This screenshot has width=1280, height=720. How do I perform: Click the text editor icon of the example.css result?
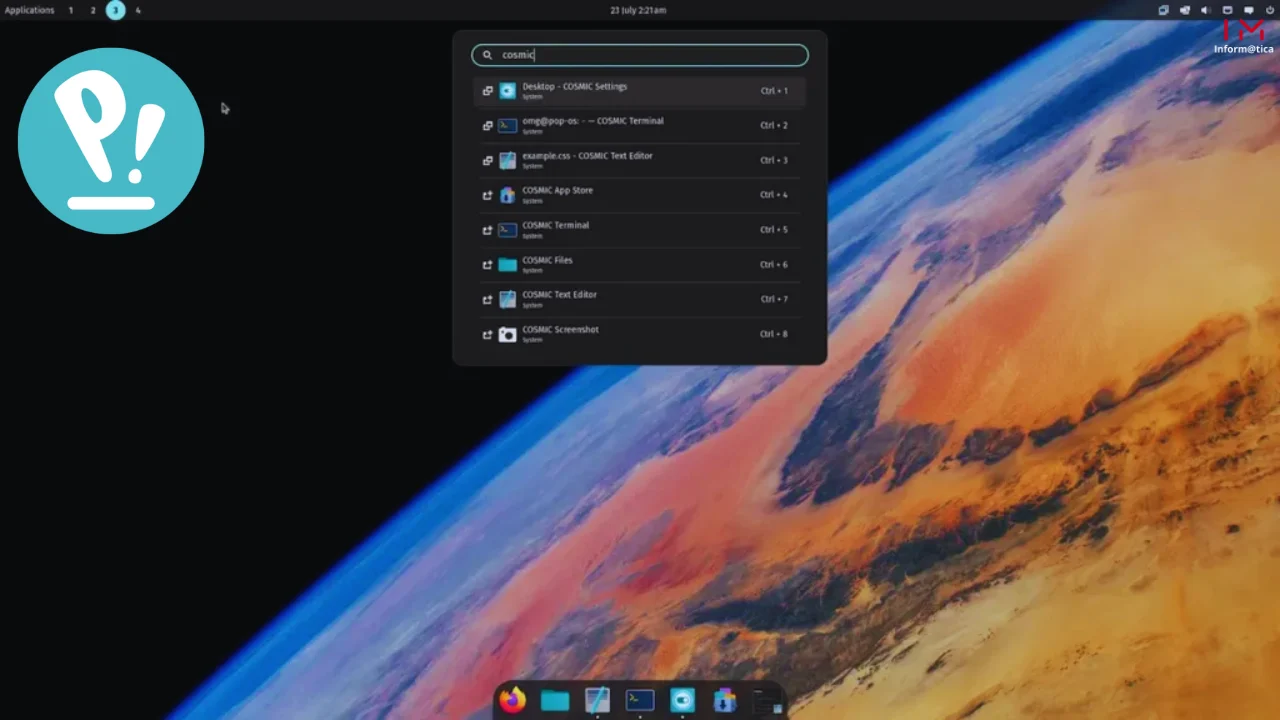tap(507, 160)
